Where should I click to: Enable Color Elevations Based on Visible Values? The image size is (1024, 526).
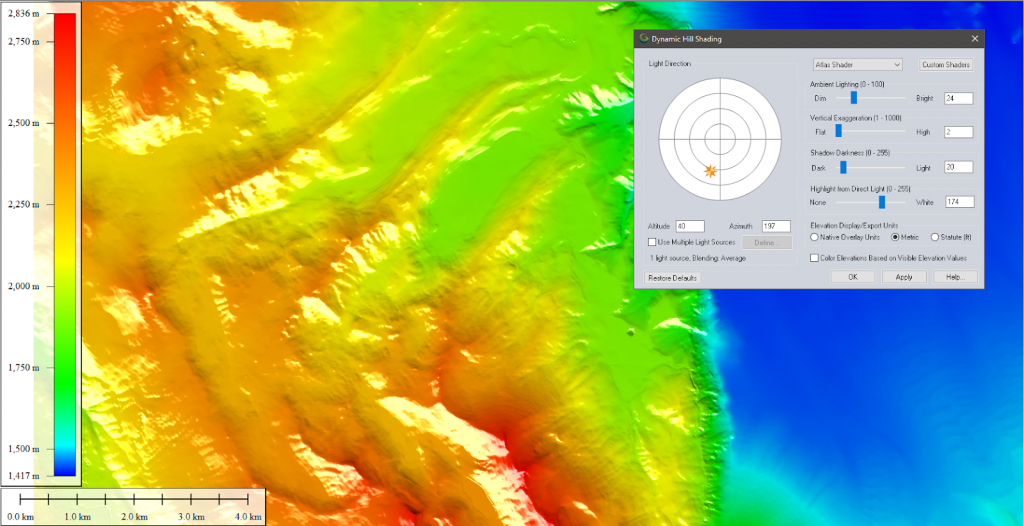click(x=814, y=258)
